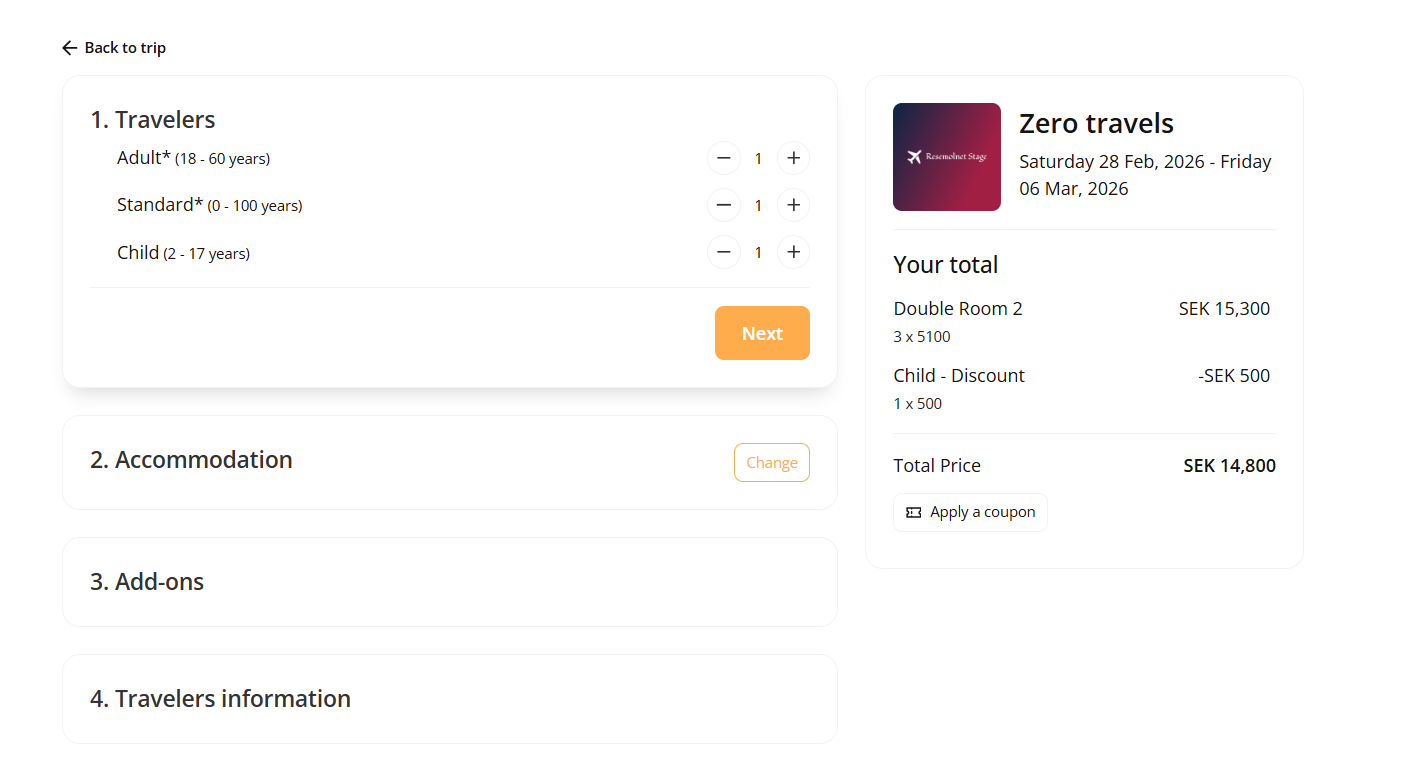Add one more Child traveler
Viewport: 1423px width, 760px height.
793,252
